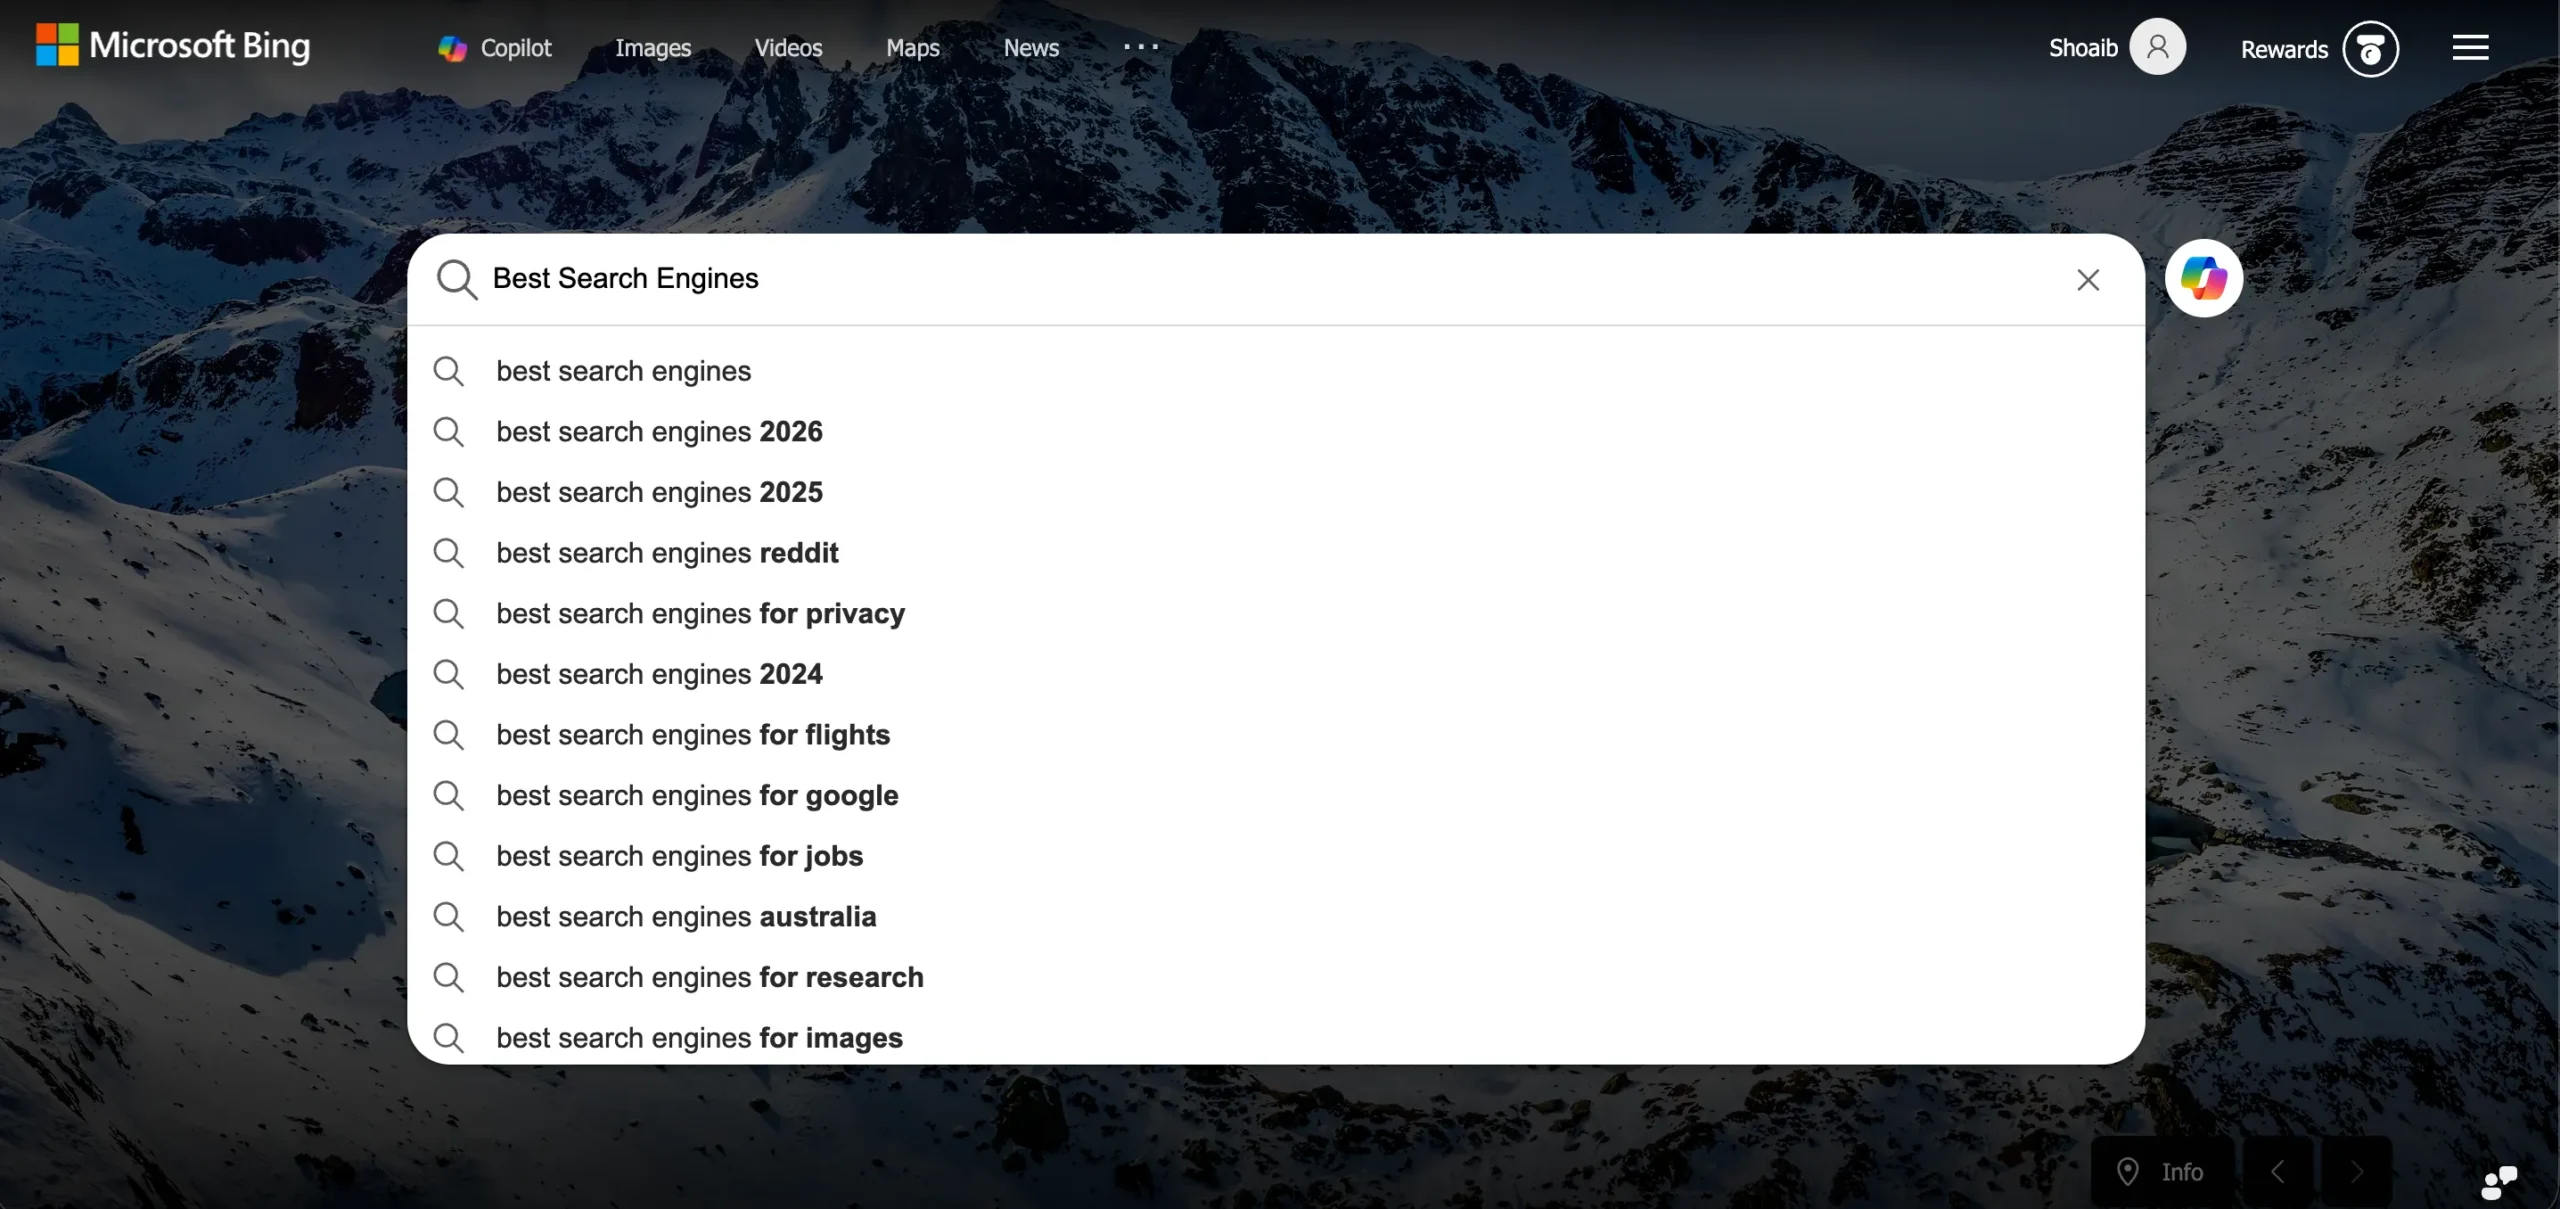2560x1209 pixels.
Task: Choose the 'best search engines for flights' suggestion
Action: click(693, 735)
